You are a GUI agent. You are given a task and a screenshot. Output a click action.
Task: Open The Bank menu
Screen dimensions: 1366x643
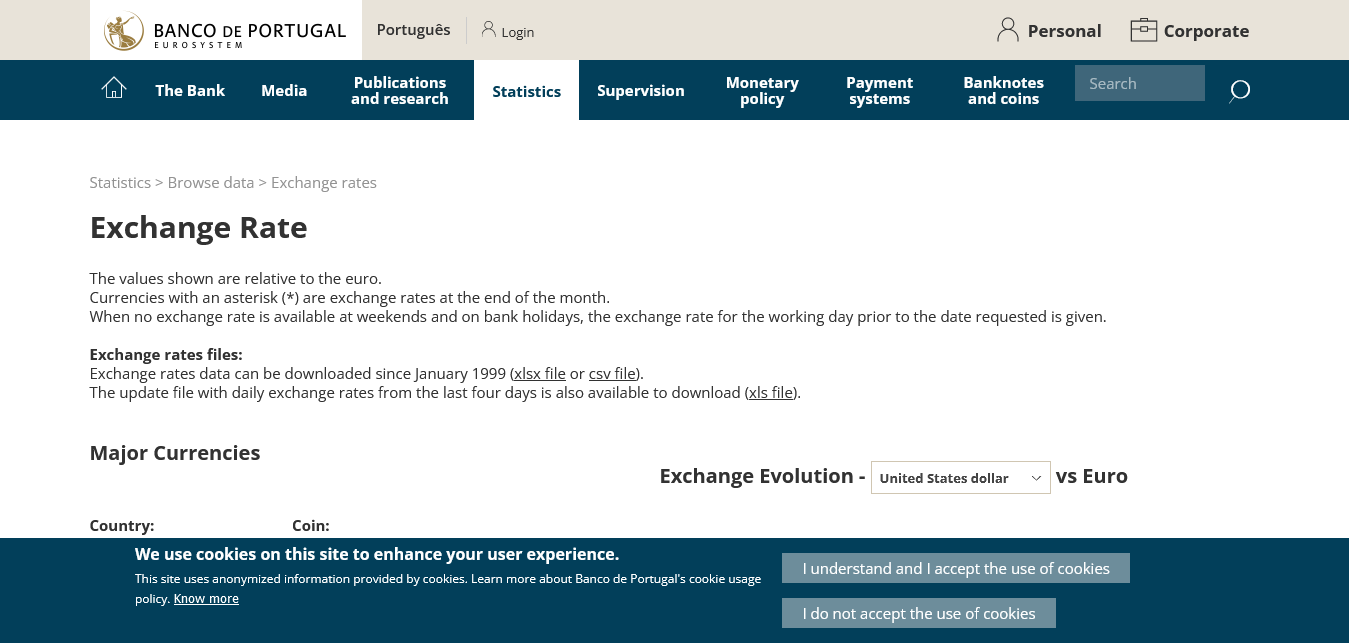click(190, 91)
